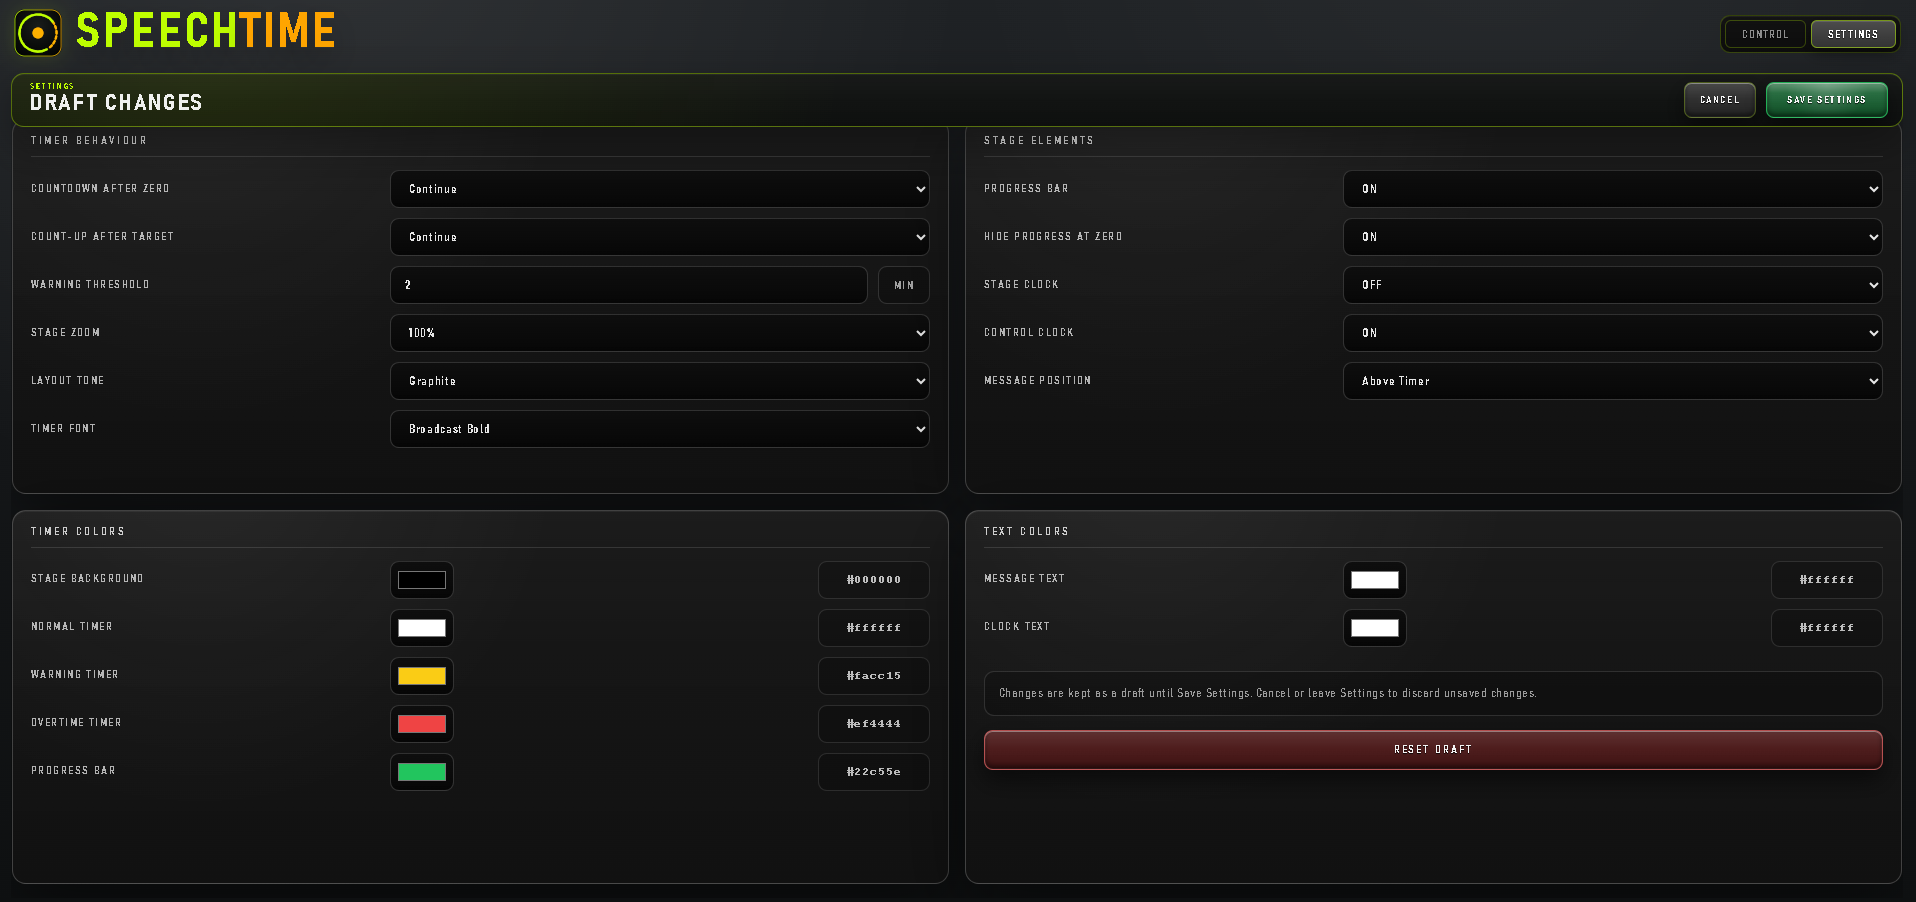Open the Control Clock dropdown
This screenshot has width=1916, height=902.
click(1613, 333)
